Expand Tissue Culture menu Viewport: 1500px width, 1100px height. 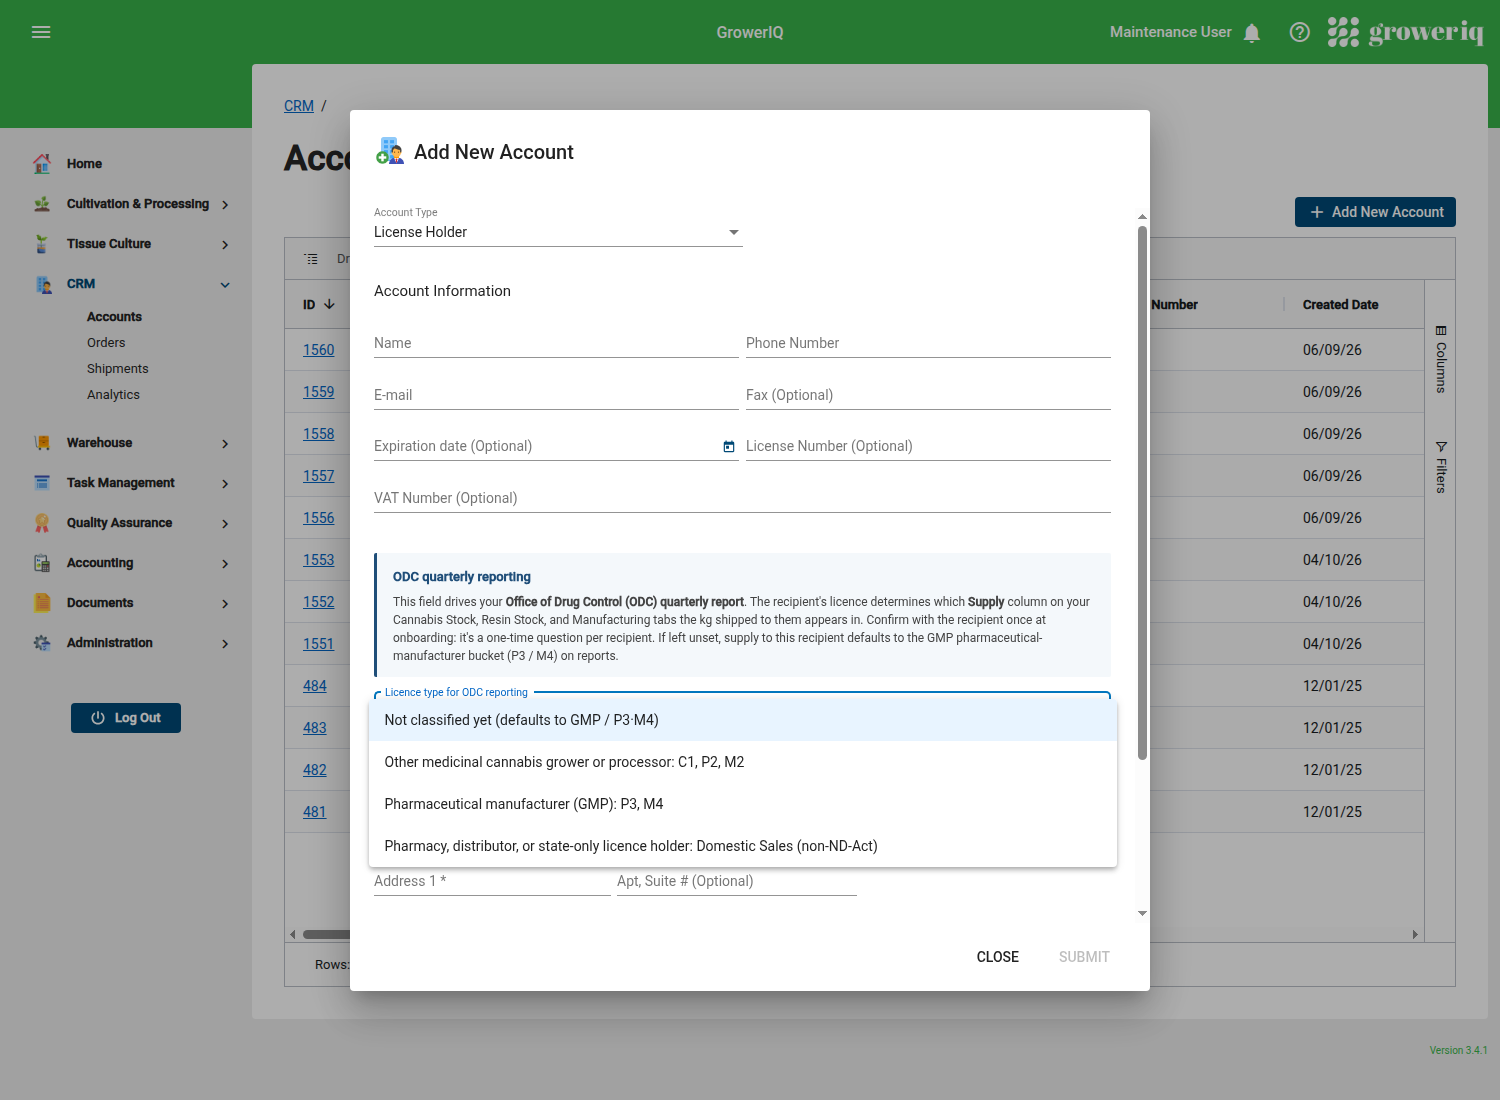[225, 245]
